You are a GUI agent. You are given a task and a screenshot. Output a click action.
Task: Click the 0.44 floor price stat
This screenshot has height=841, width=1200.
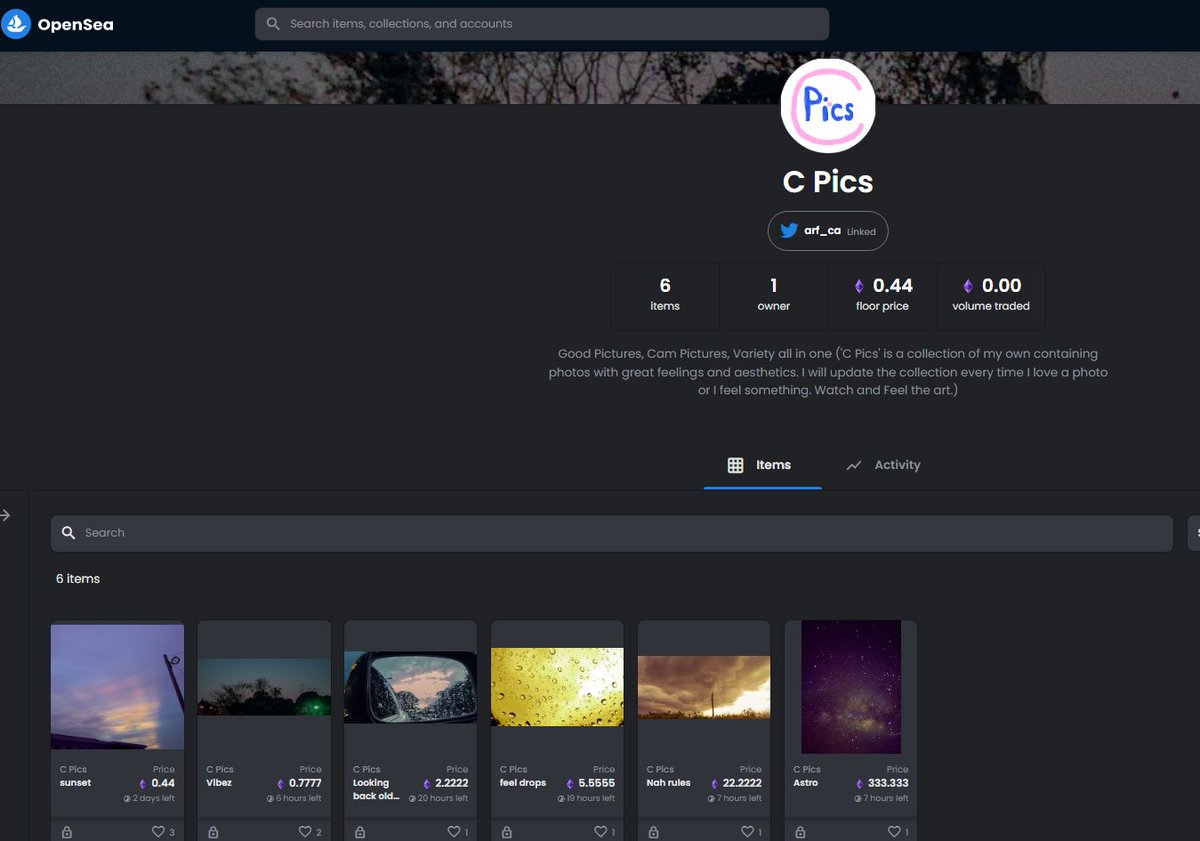[883, 296]
